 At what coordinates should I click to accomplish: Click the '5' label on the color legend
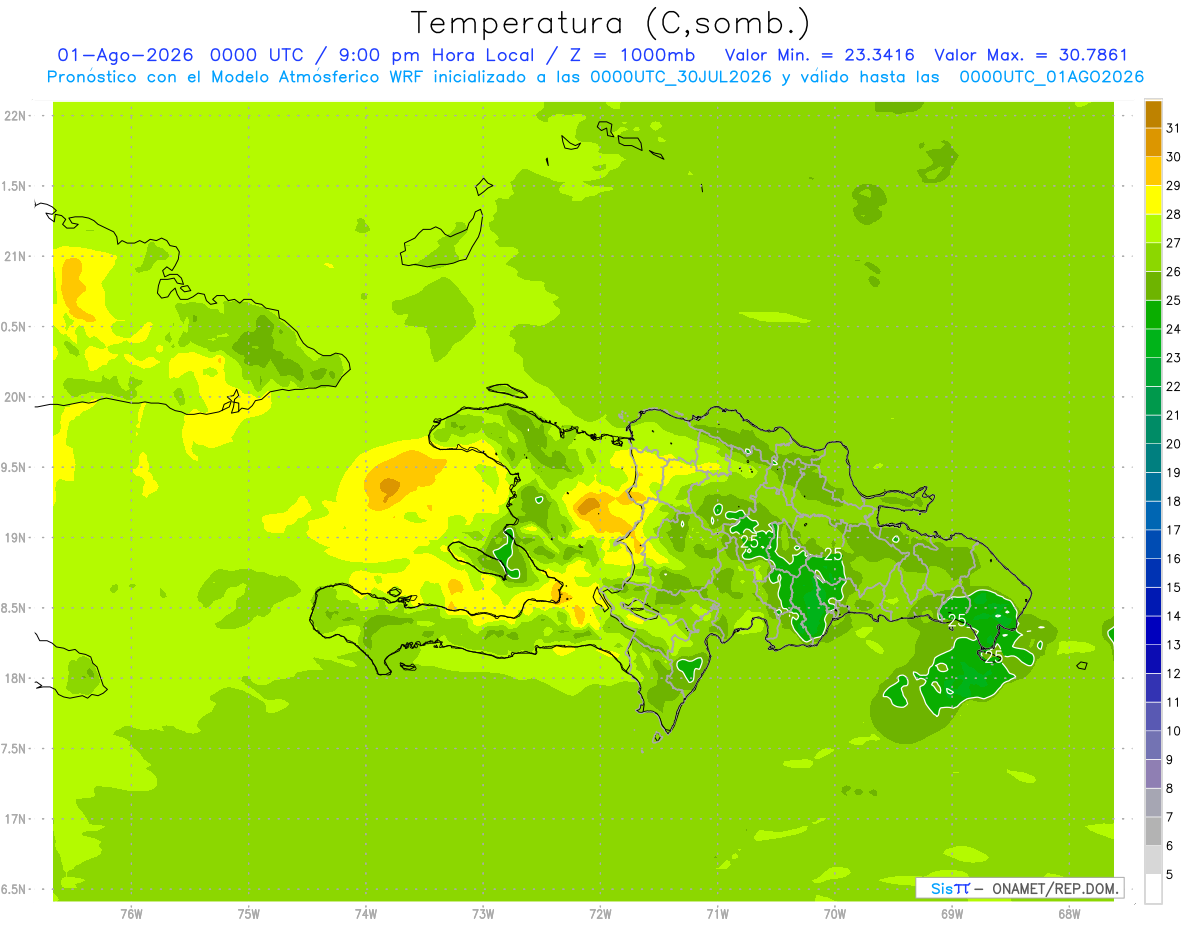(x=1170, y=875)
